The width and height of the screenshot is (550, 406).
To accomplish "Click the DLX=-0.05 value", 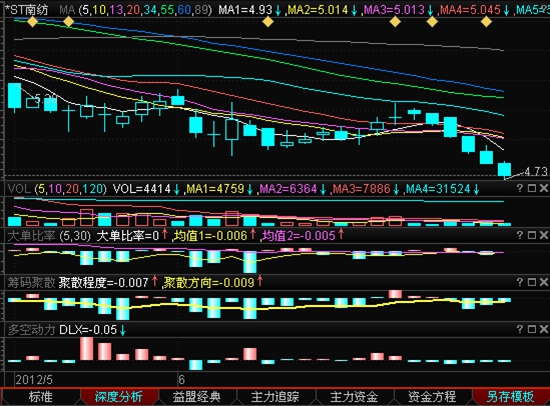I will coord(88,330).
